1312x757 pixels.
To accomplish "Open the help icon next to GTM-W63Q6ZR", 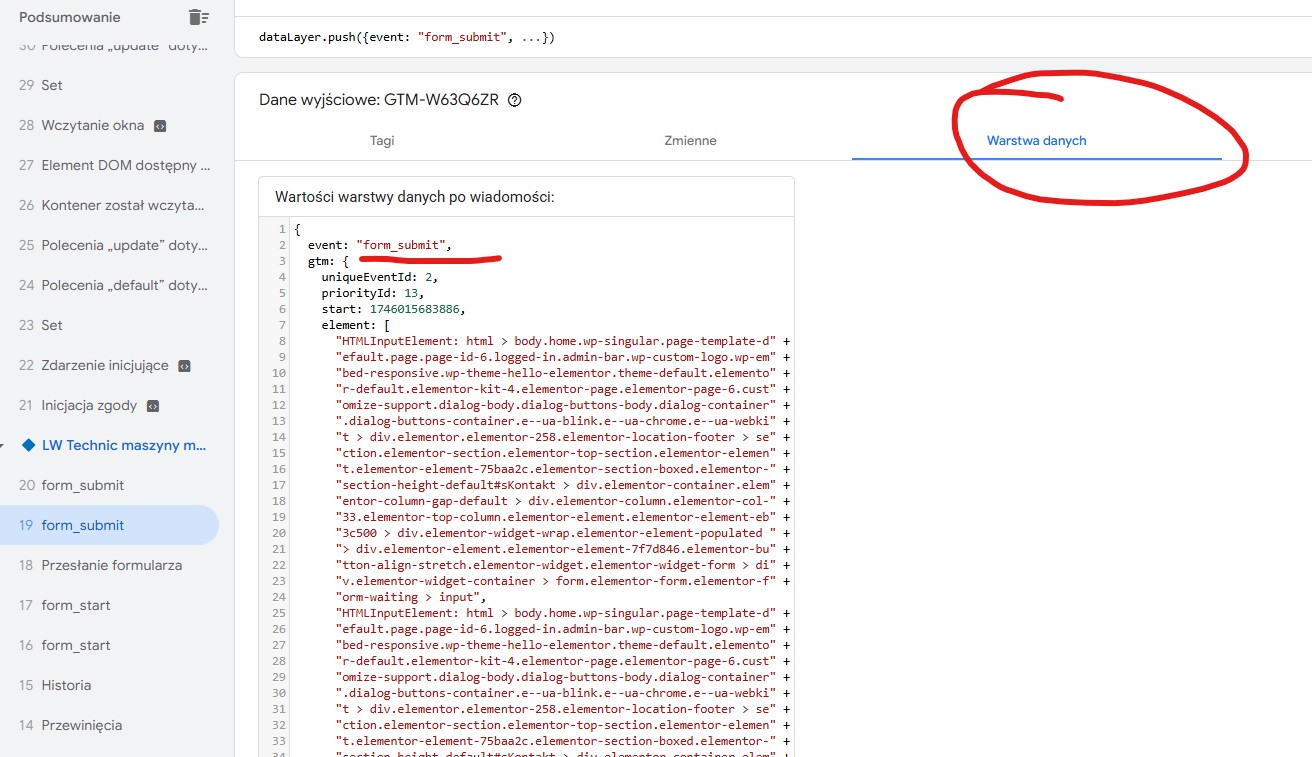I will tap(515, 100).
